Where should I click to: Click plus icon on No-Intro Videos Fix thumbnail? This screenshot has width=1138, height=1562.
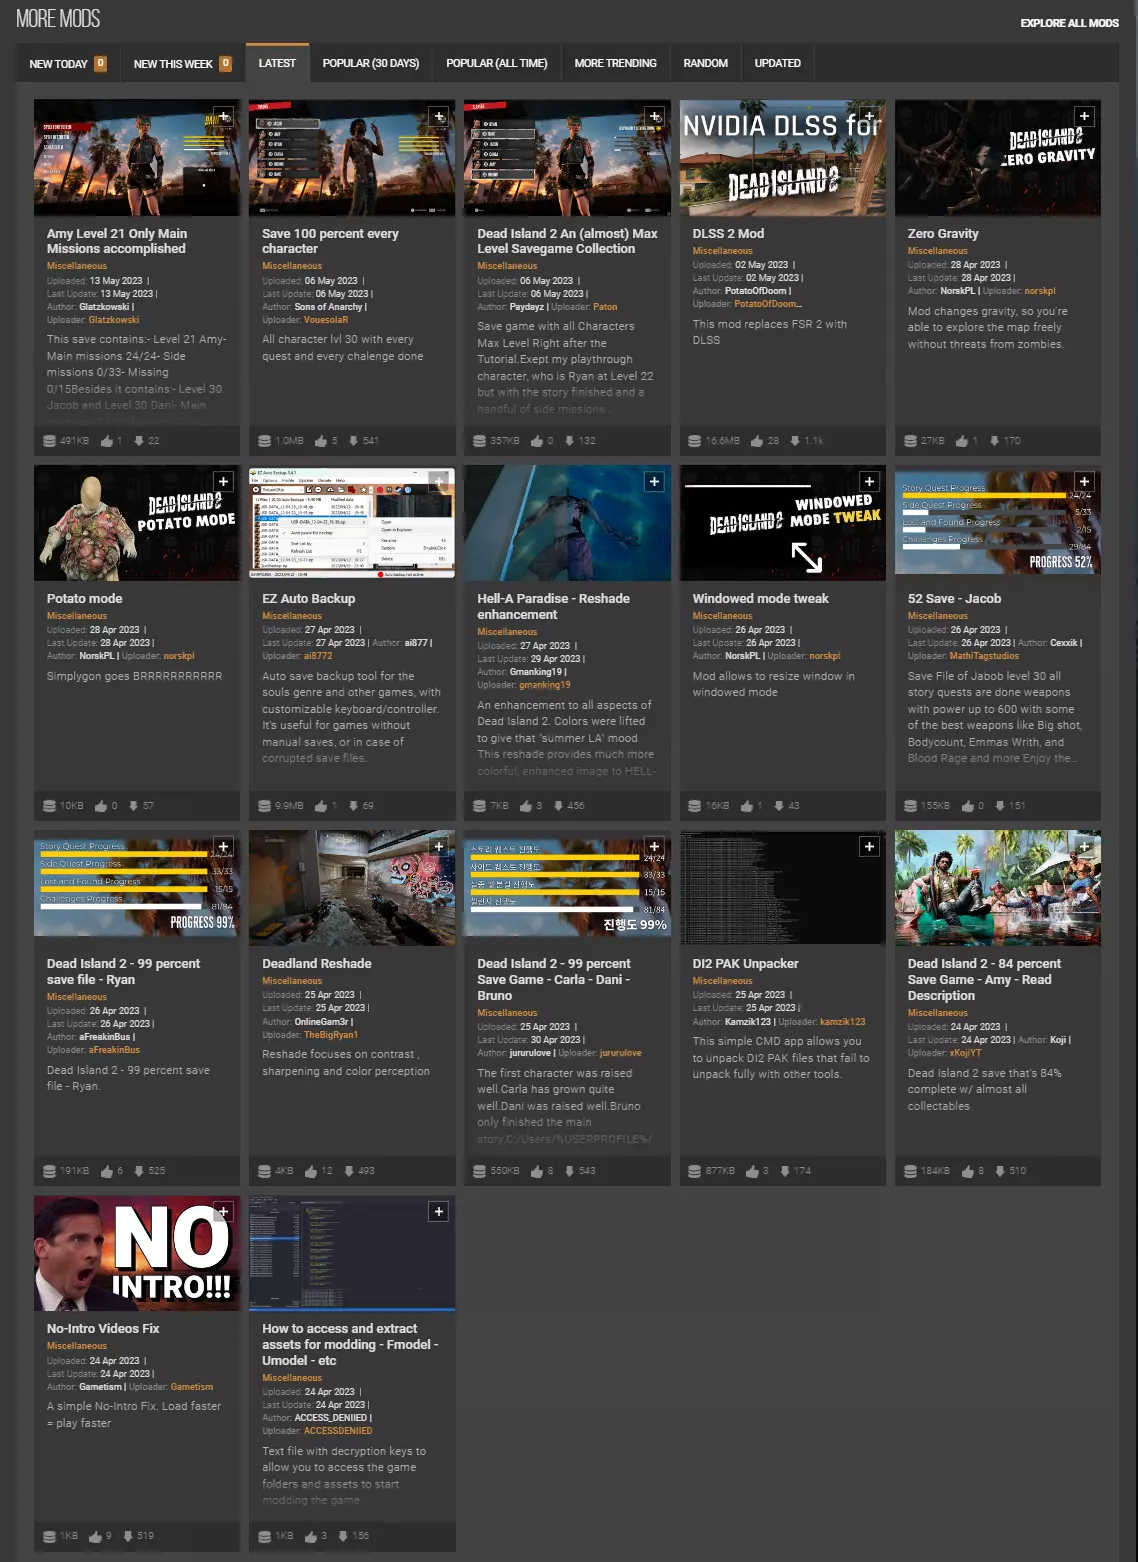[223, 1212]
